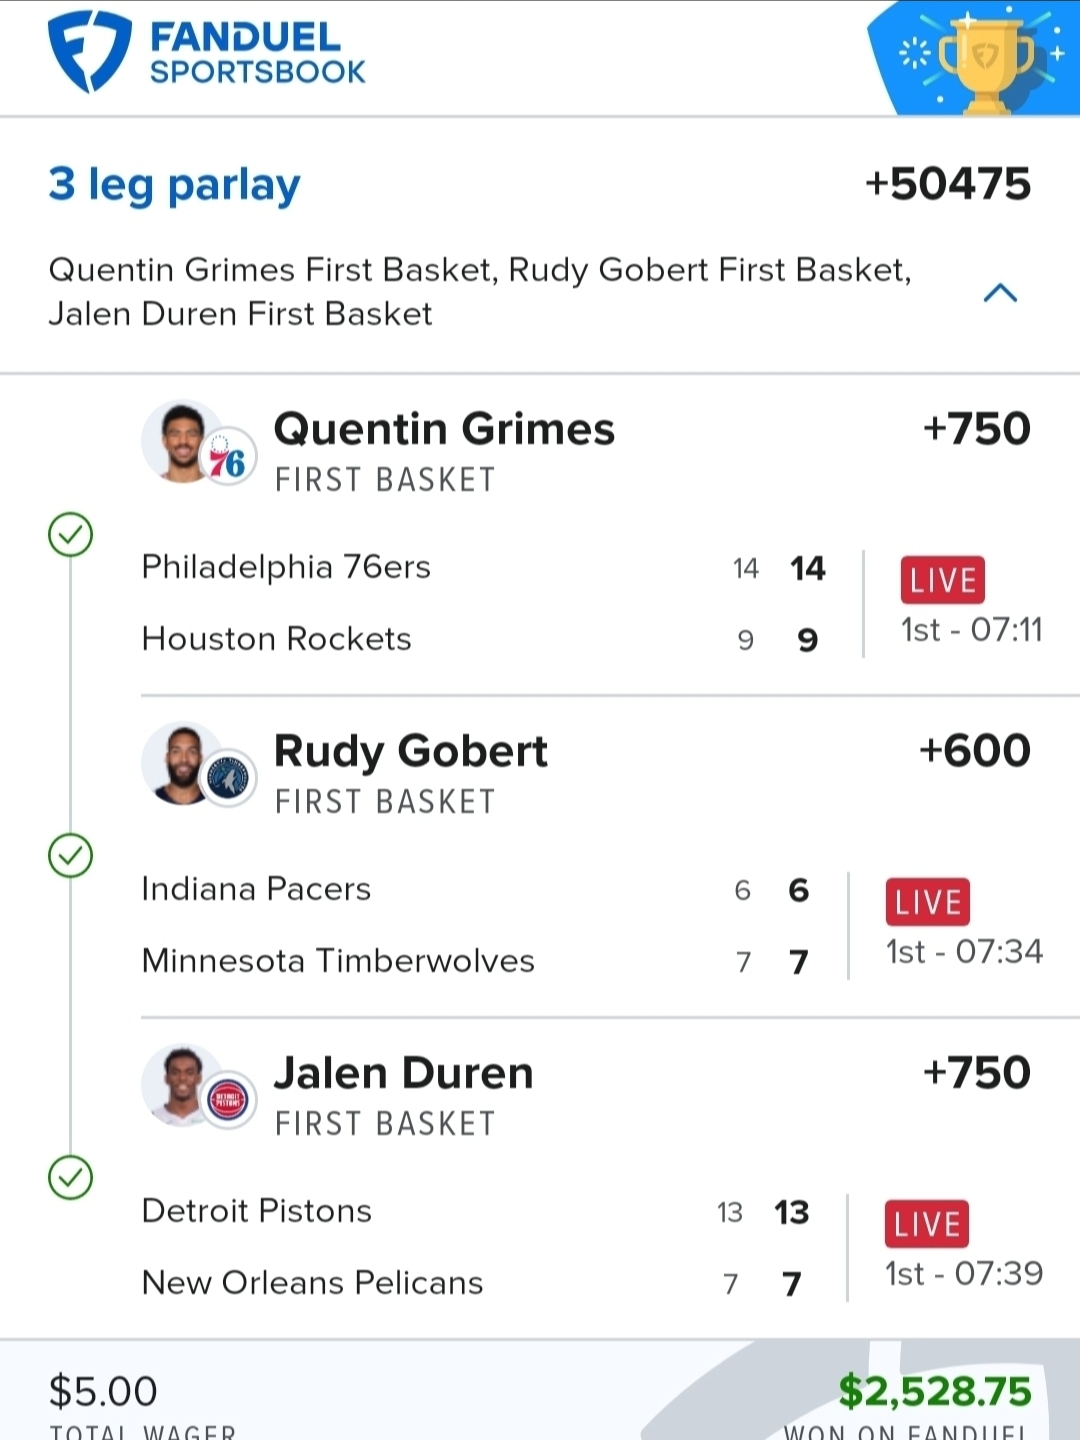
Task: Tap the FanDuel shield logo icon
Action: point(90,51)
